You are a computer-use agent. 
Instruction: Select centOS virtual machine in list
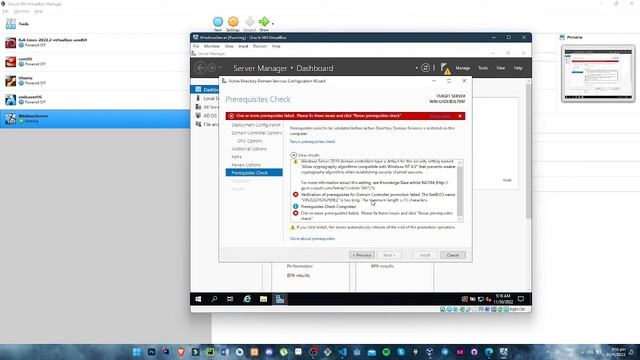click(x=95, y=62)
